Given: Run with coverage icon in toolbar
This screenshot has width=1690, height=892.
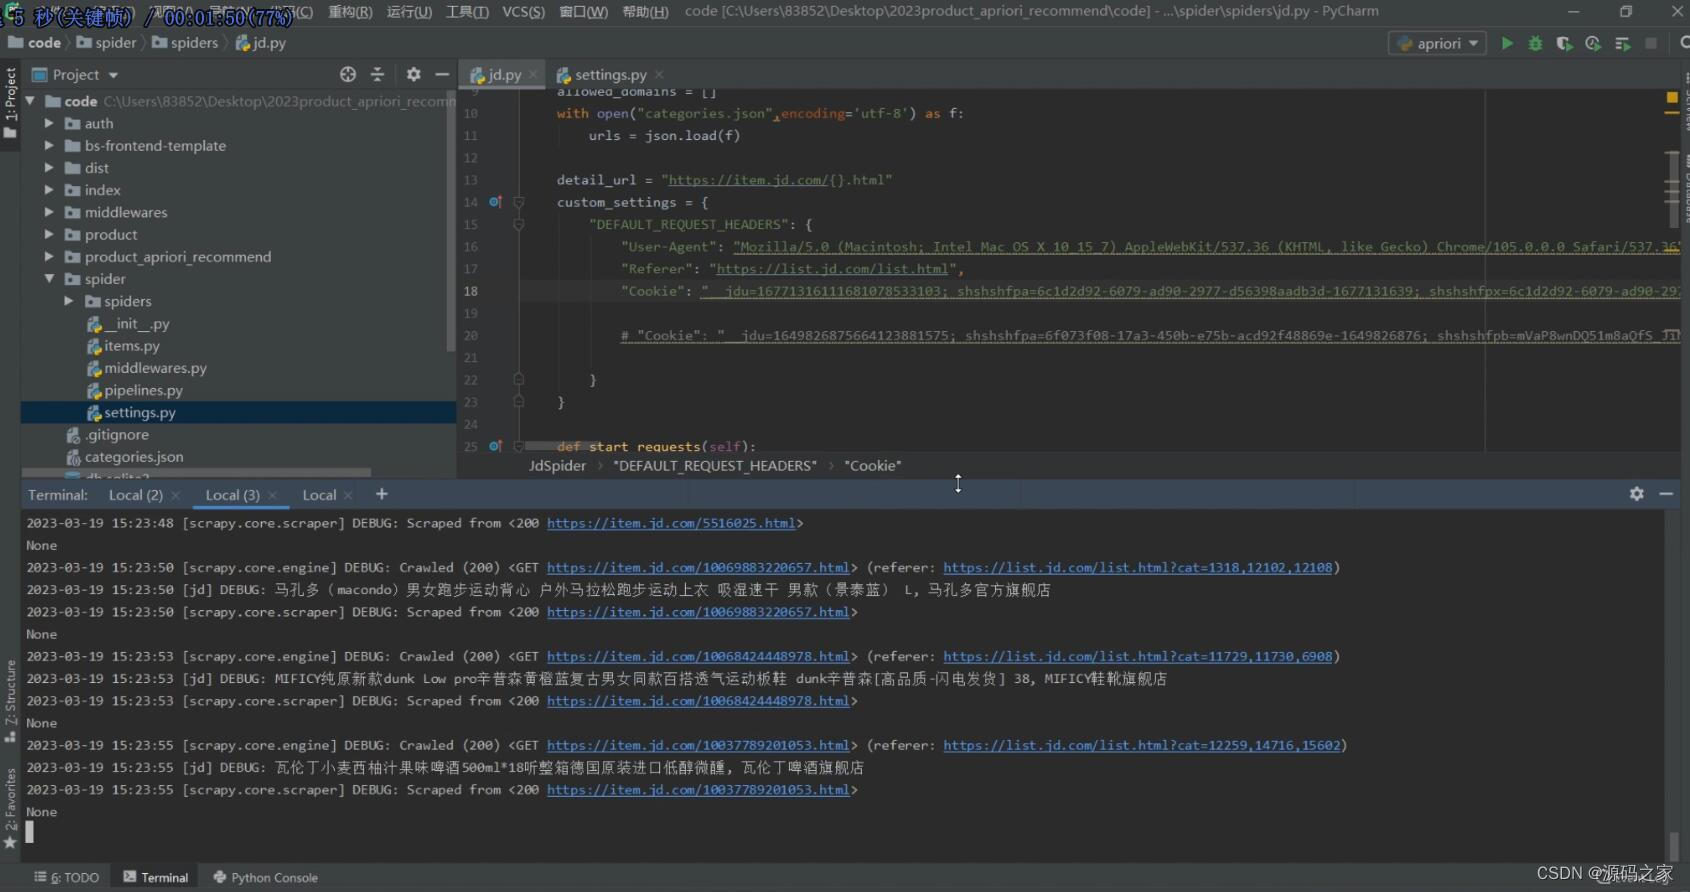Looking at the screenshot, I should (x=1564, y=43).
